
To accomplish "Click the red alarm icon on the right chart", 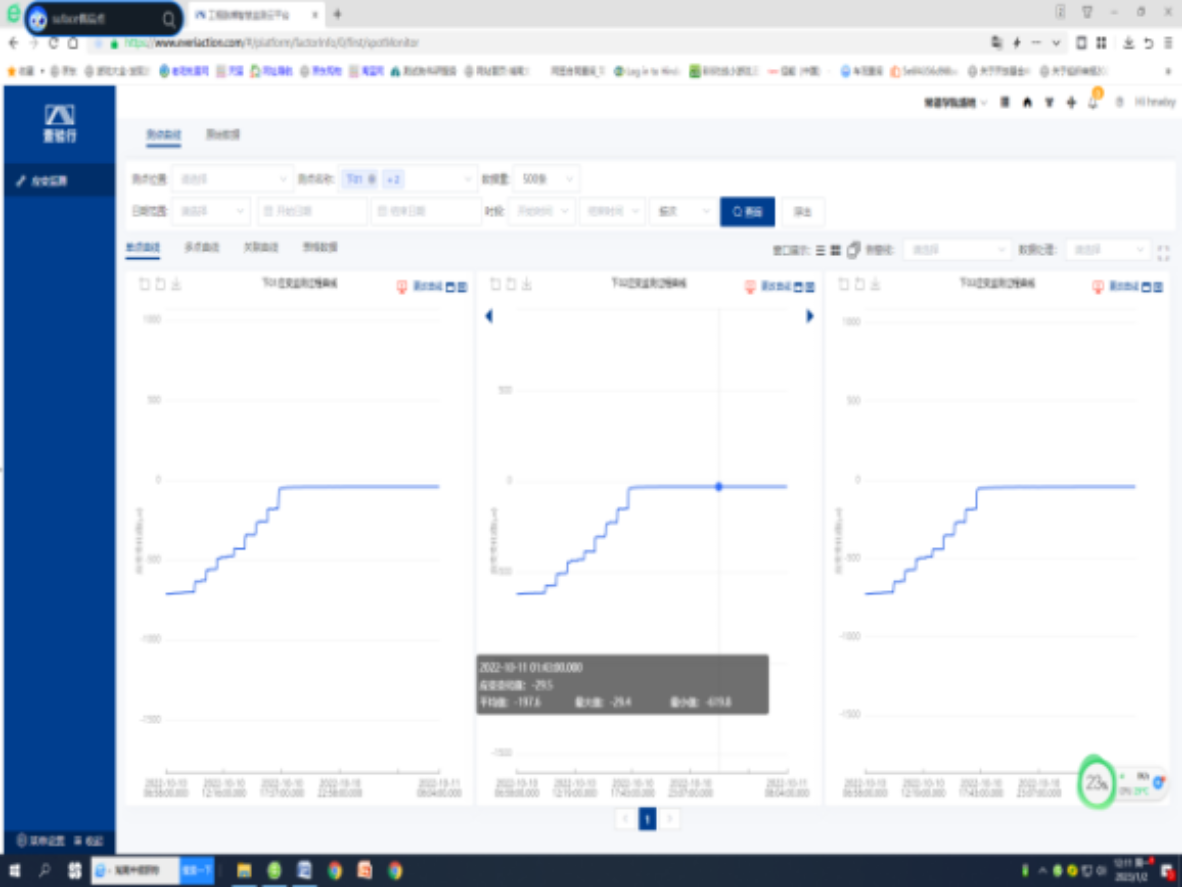I will click(x=1098, y=286).
